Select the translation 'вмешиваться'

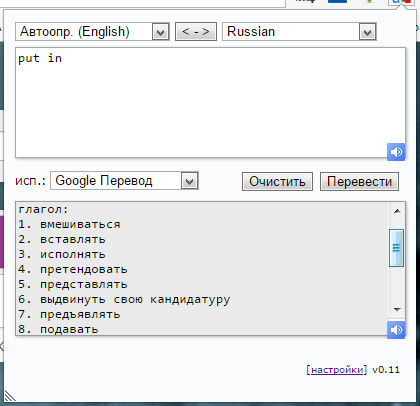(80, 224)
